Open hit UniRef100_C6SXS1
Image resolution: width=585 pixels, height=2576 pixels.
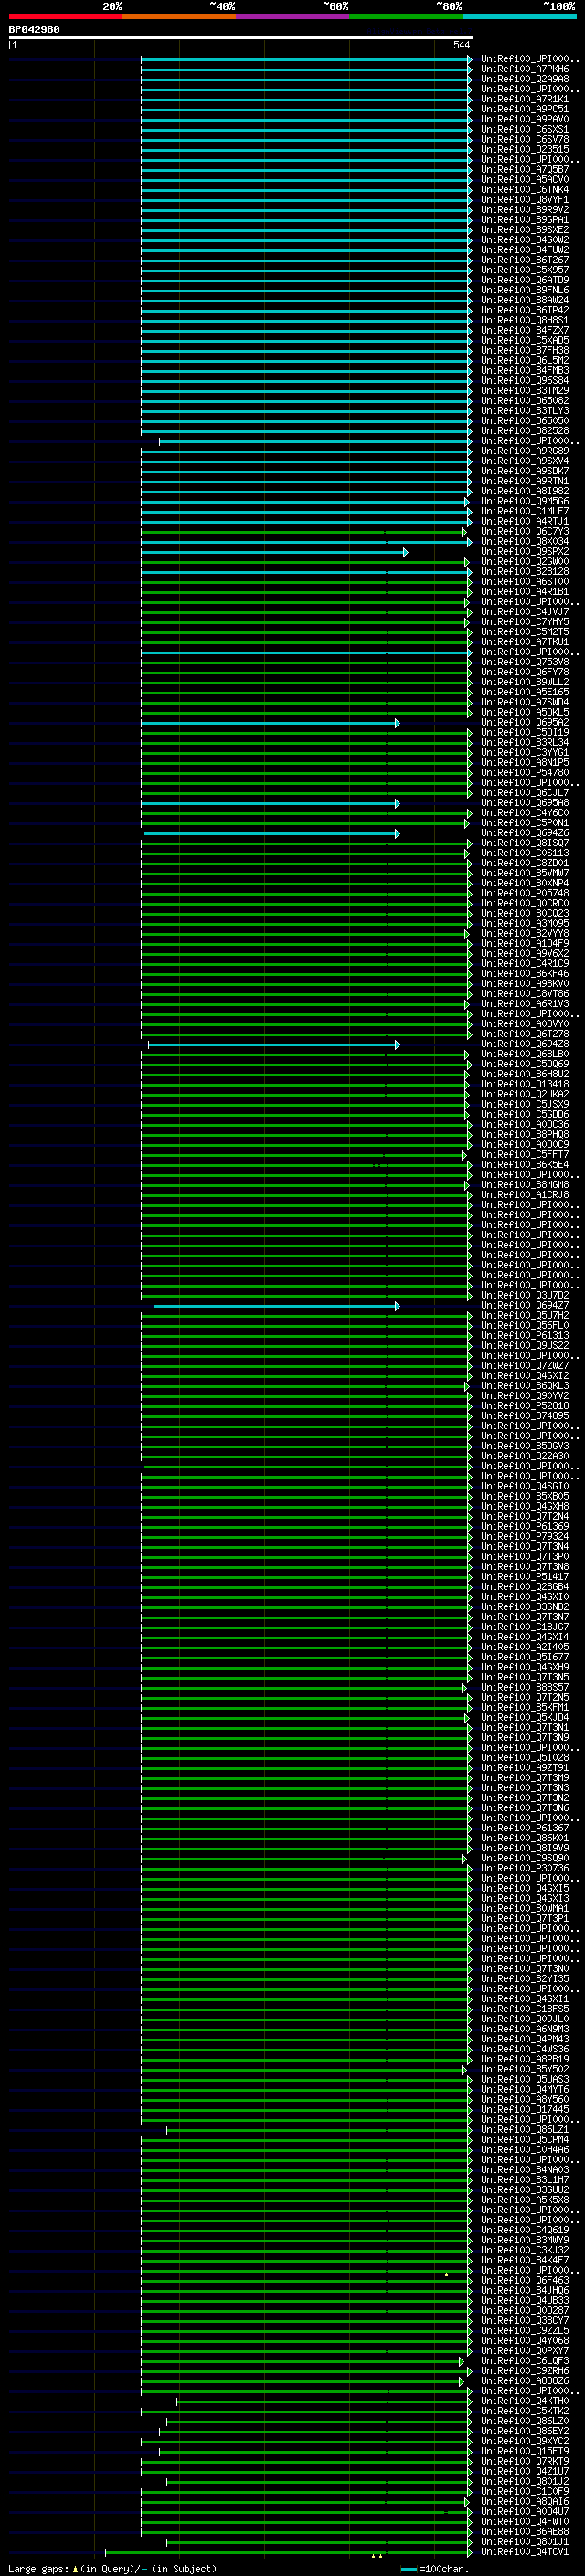(x=525, y=129)
